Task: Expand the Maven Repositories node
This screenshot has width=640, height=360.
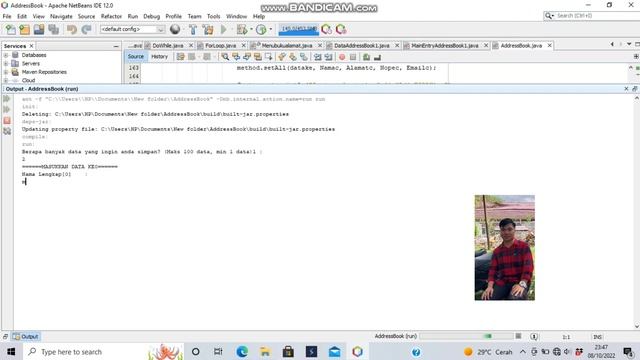Action: (x=6, y=72)
